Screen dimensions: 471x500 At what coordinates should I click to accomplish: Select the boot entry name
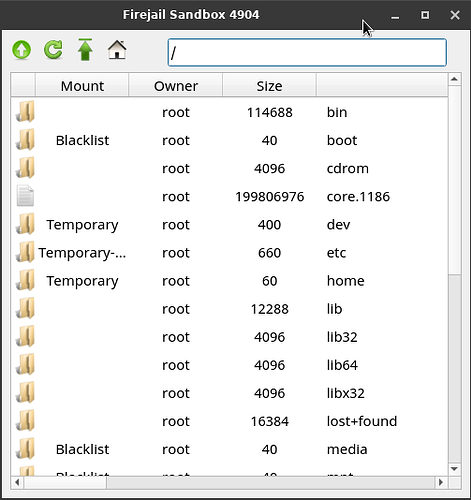(342, 140)
